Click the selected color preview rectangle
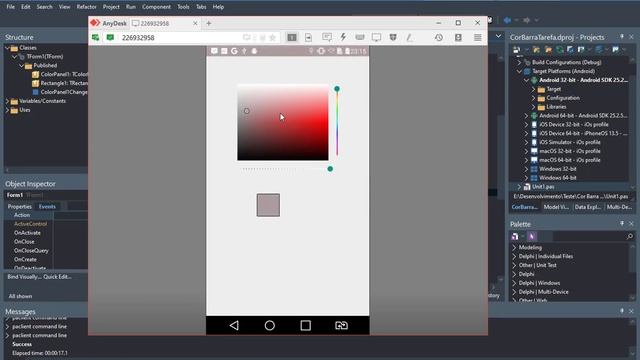 tap(268, 205)
